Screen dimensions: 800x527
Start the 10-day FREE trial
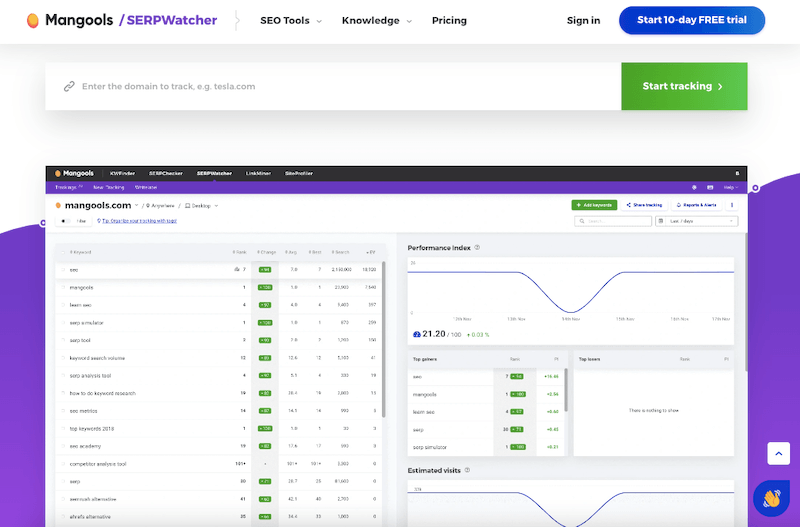tap(692, 20)
